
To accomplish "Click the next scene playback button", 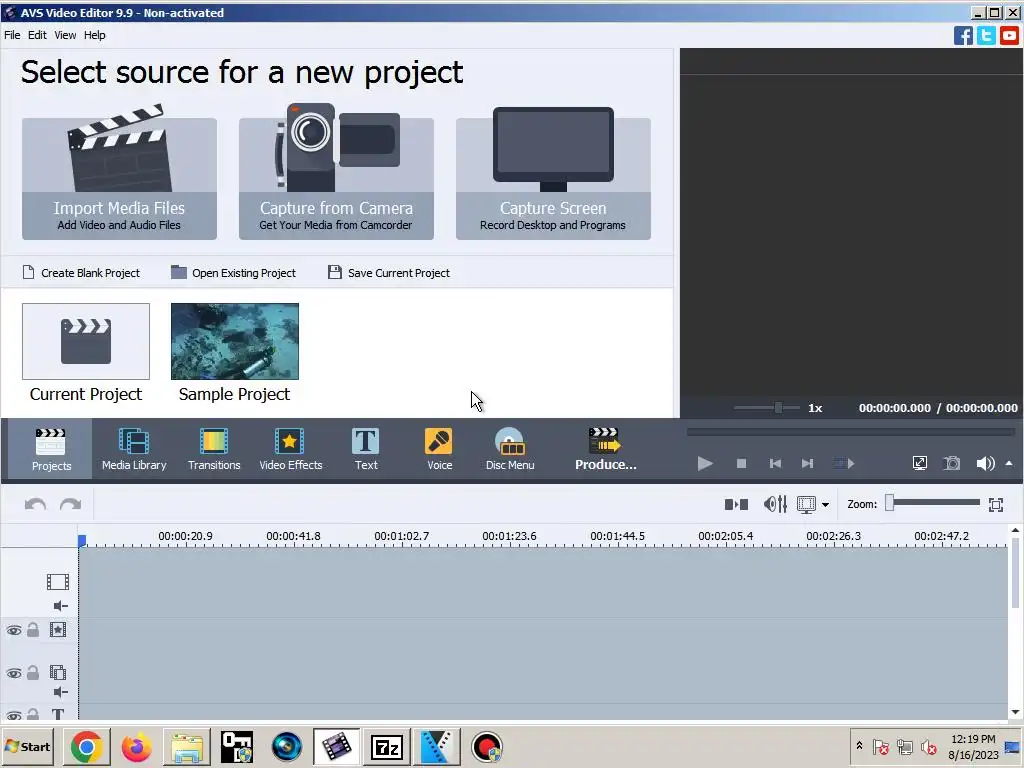I will (x=844, y=464).
